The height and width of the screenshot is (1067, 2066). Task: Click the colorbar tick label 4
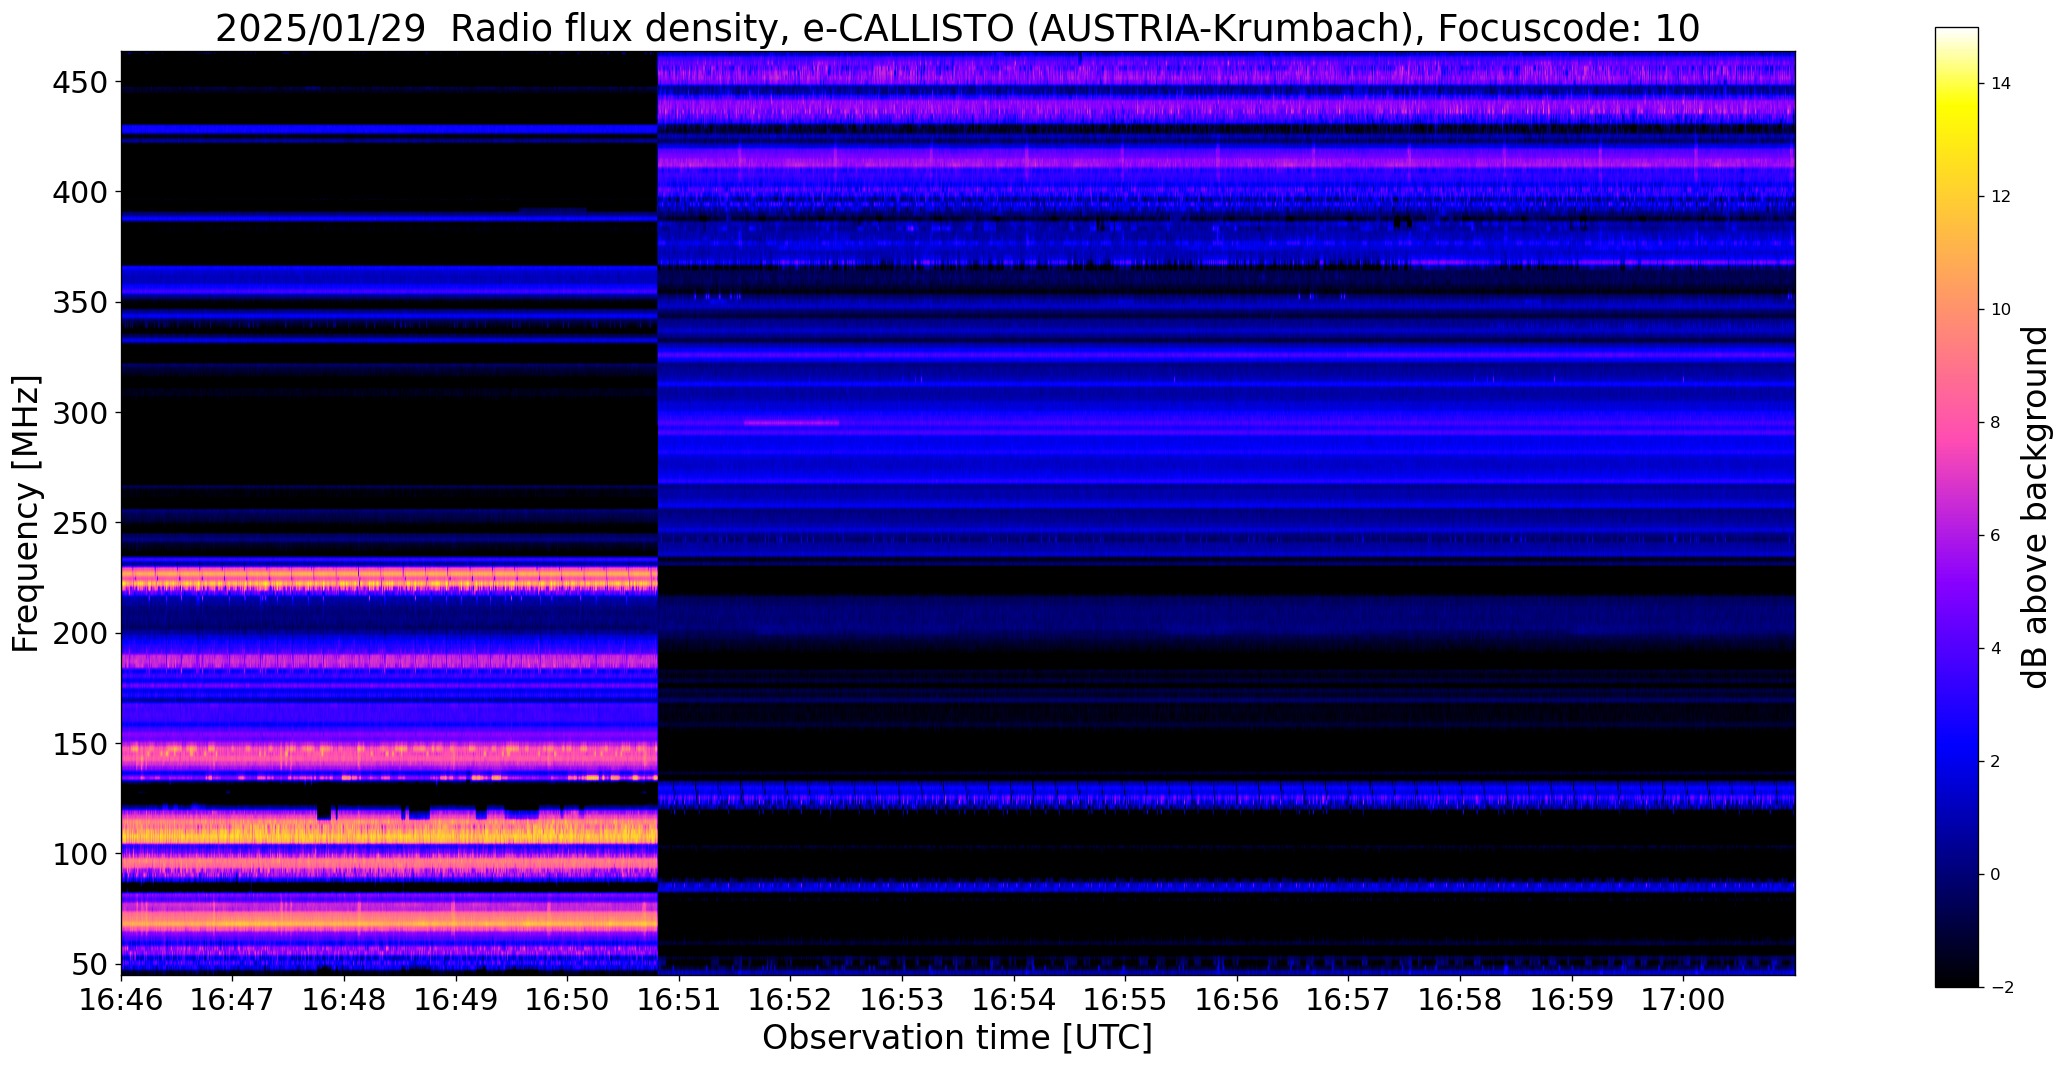click(x=1996, y=648)
